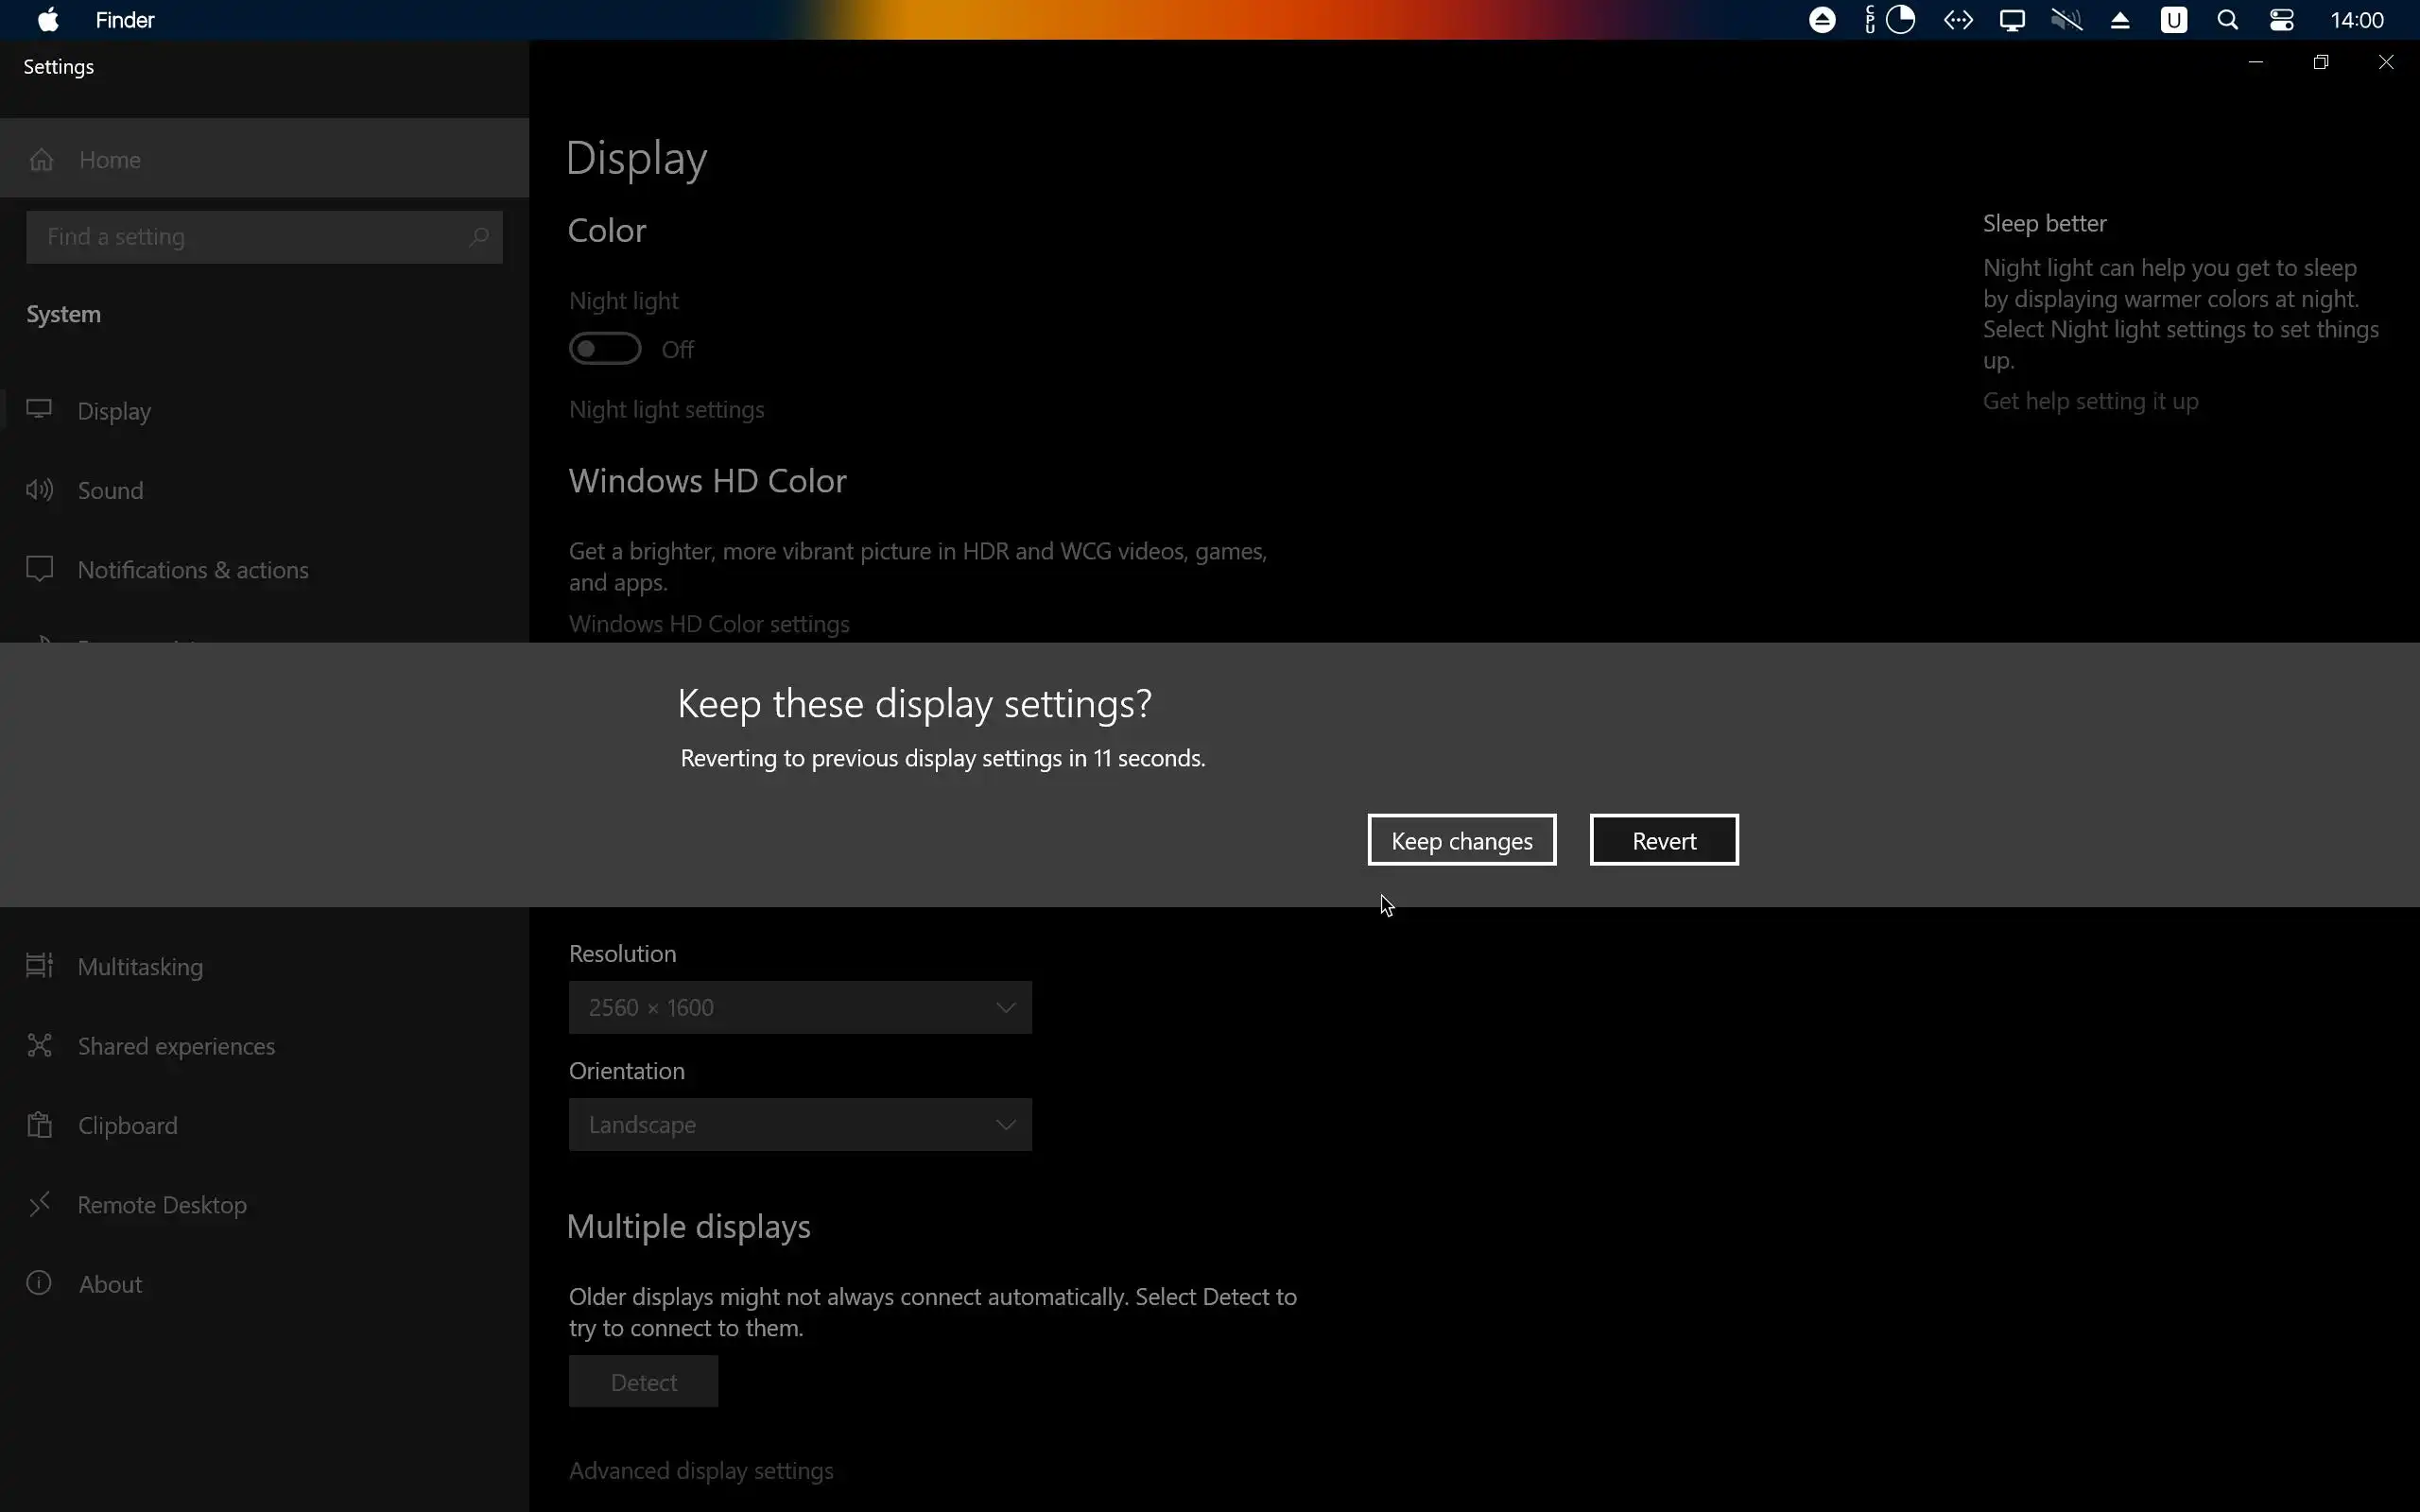Click the Revert button
The image size is (2420, 1512).
1663,840
